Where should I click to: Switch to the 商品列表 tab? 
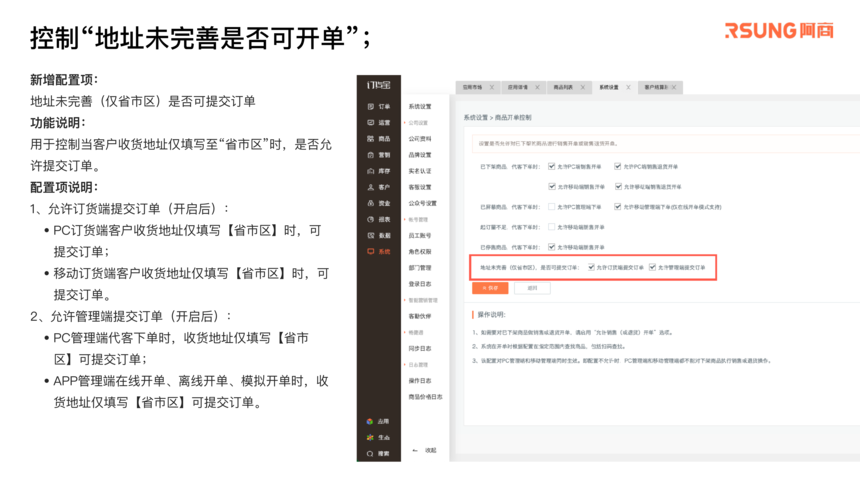click(x=564, y=88)
